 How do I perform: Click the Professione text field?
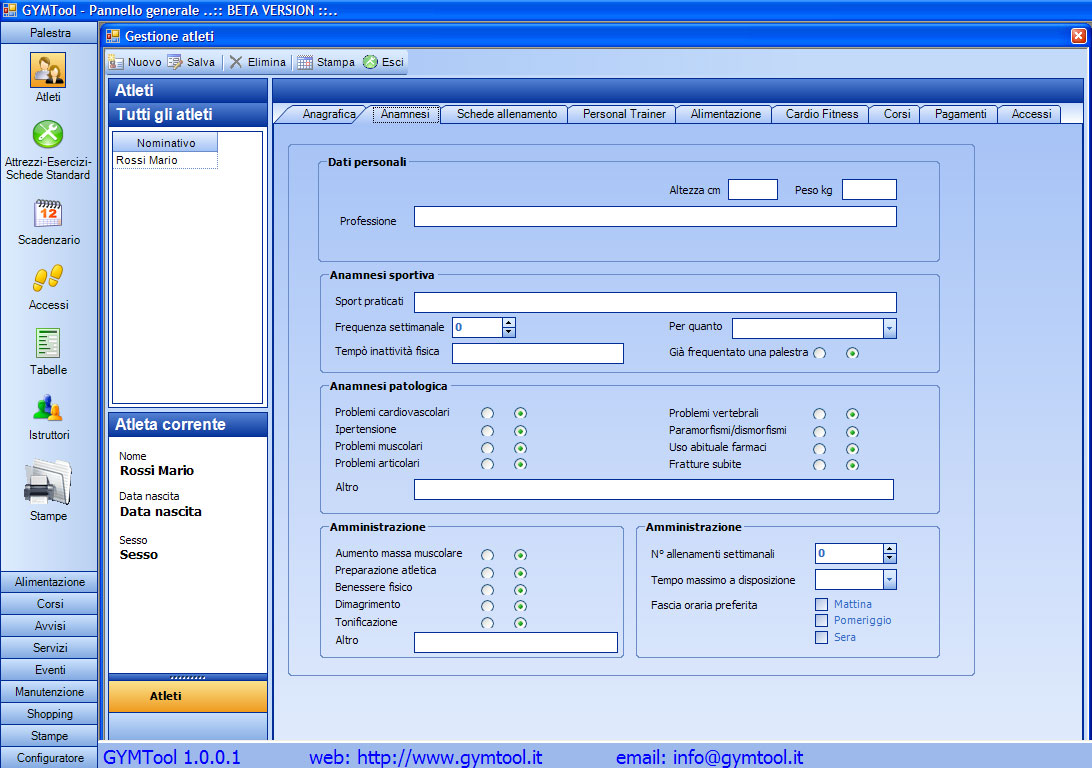point(655,217)
